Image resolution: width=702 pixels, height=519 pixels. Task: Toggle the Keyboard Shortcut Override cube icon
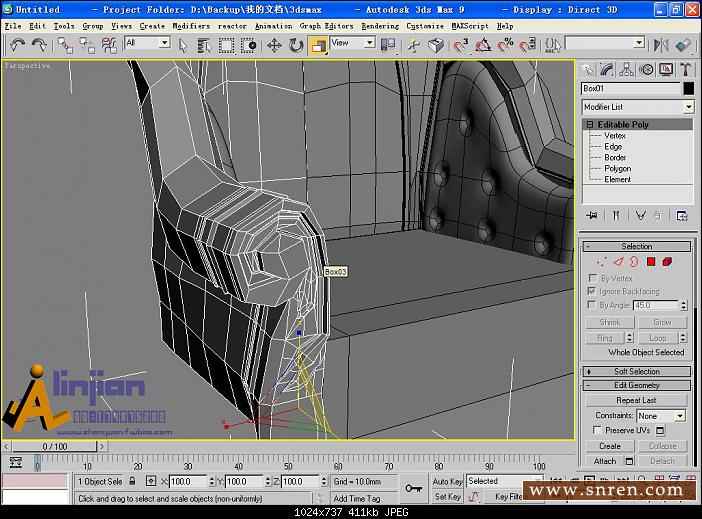tap(436, 45)
